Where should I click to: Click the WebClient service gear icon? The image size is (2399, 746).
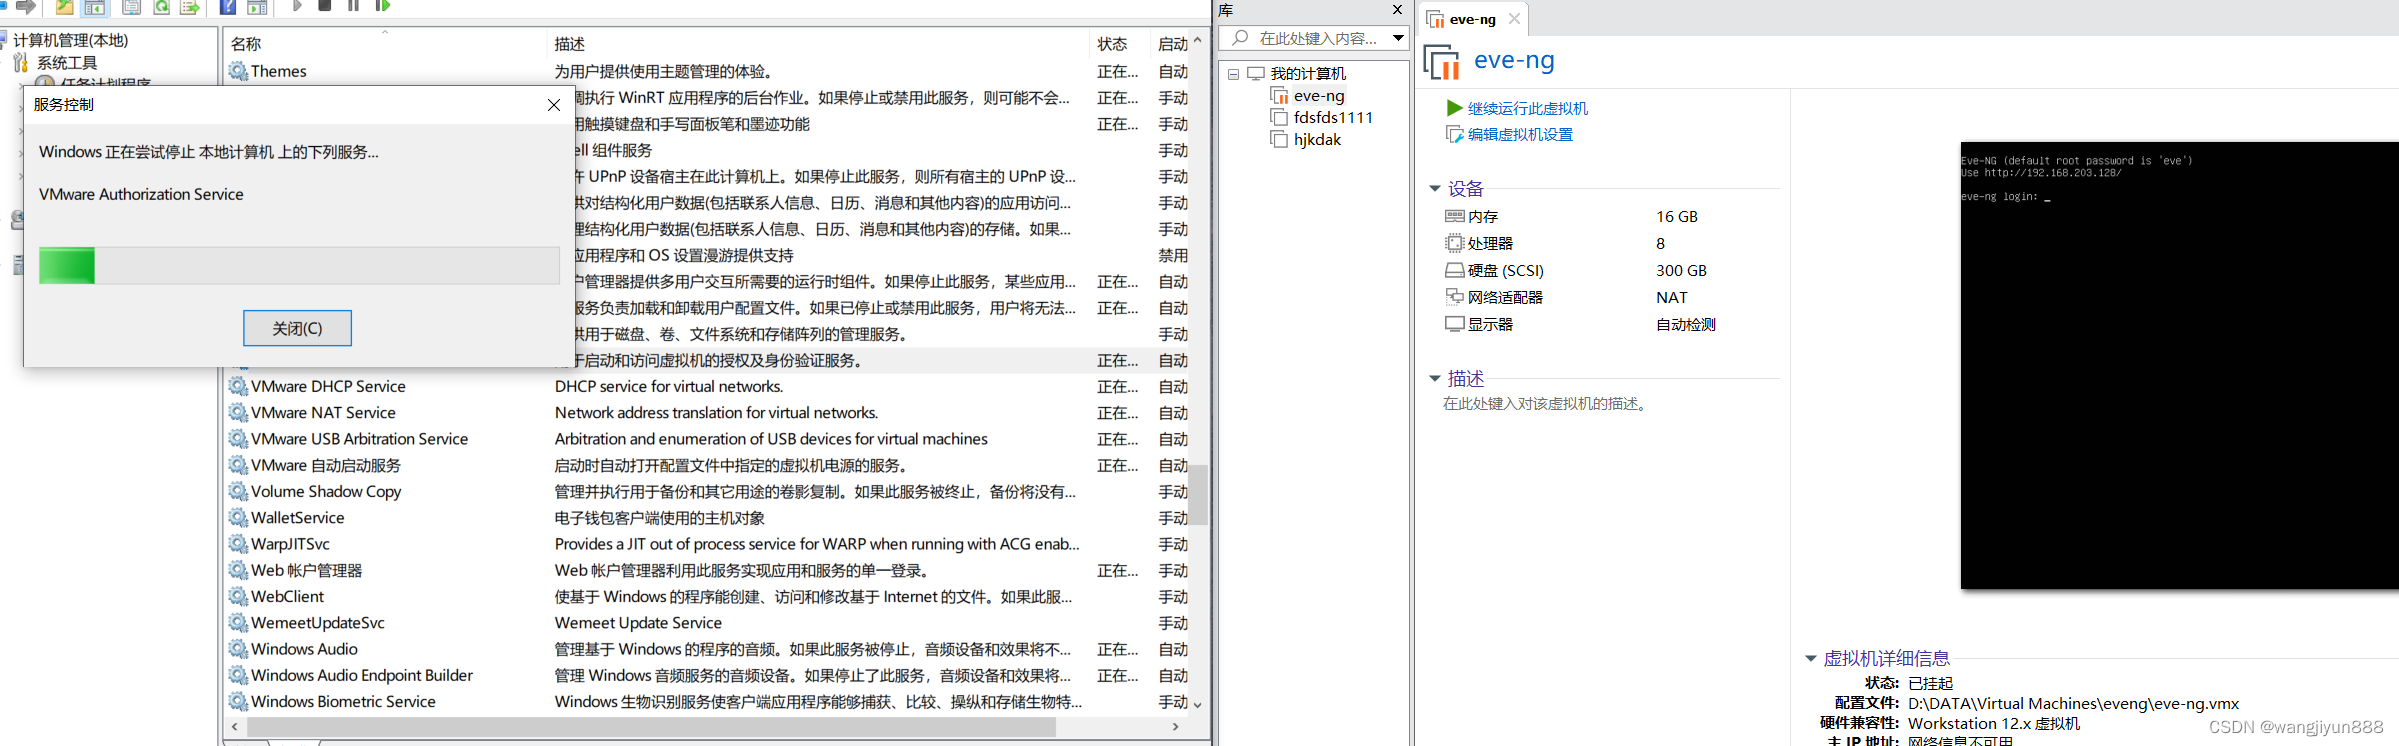(238, 596)
